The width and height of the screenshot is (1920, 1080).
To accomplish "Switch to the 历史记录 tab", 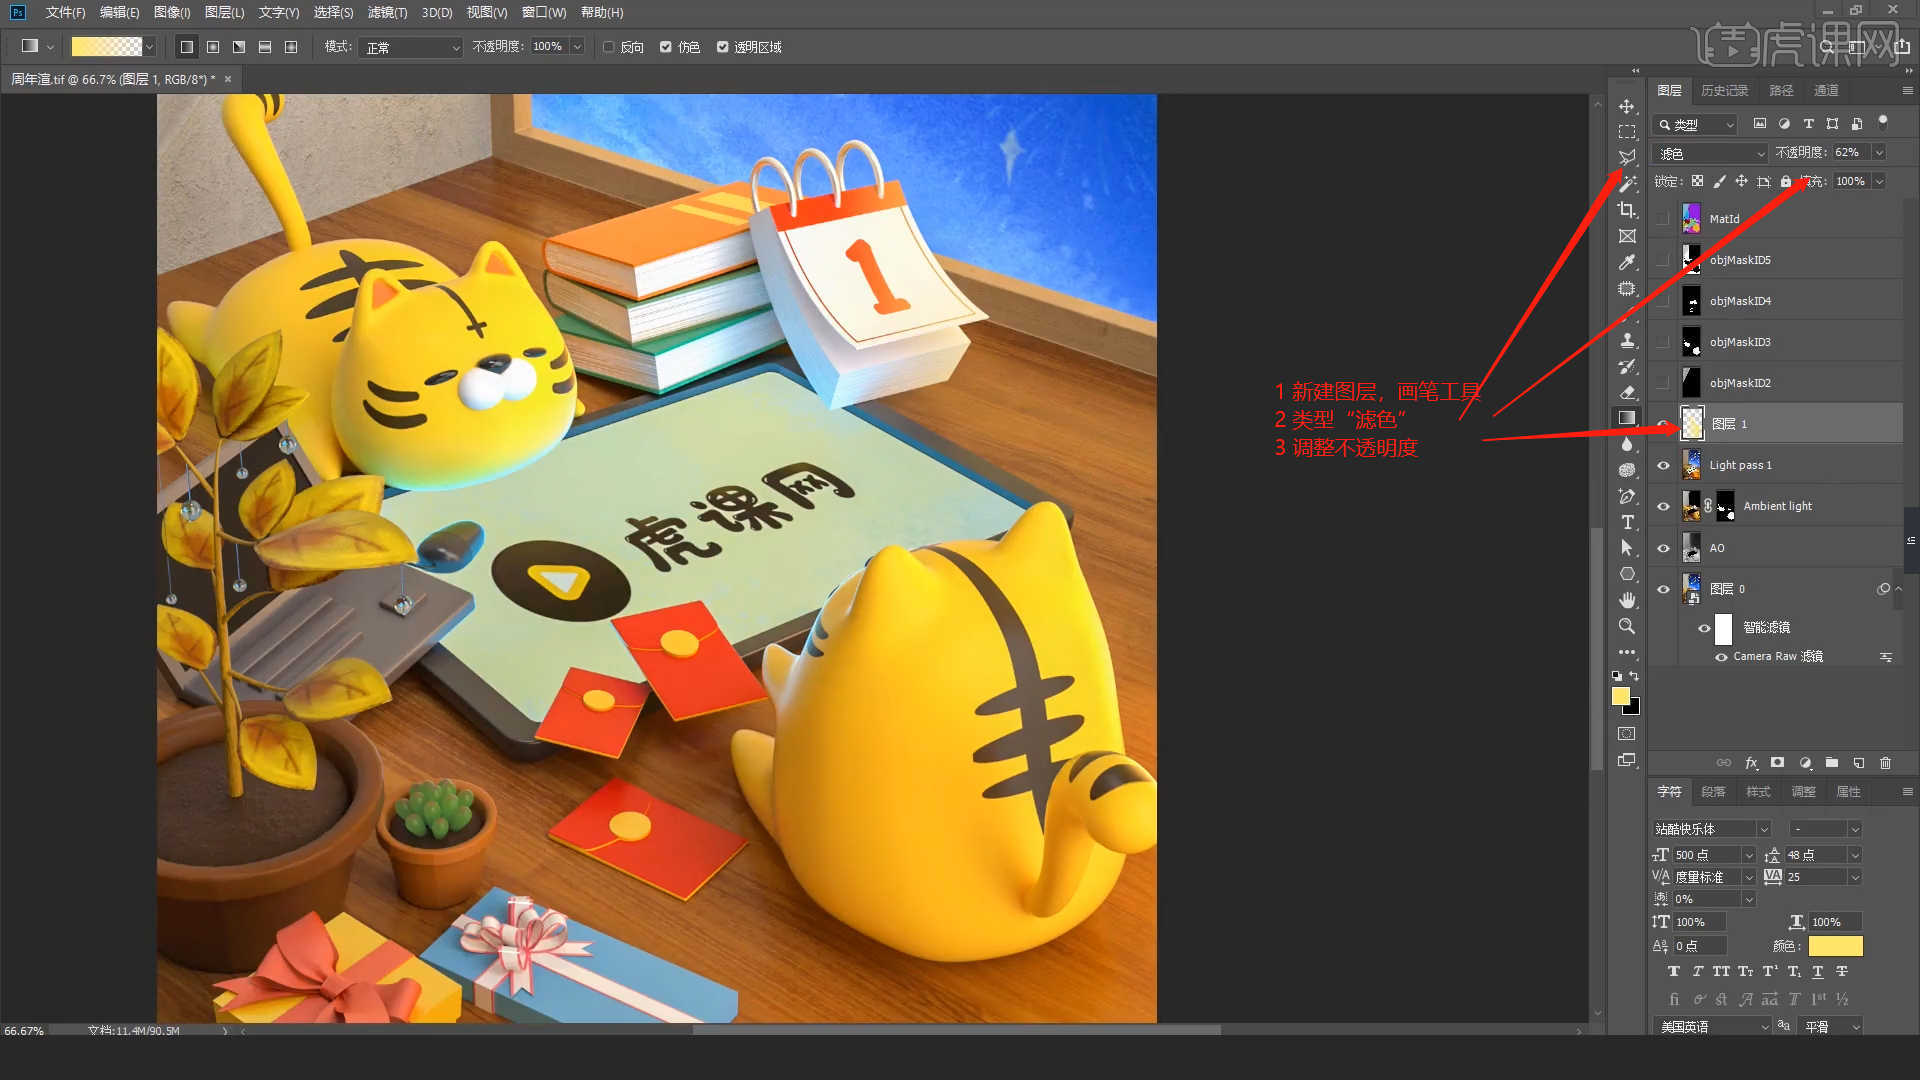I will coord(1724,90).
